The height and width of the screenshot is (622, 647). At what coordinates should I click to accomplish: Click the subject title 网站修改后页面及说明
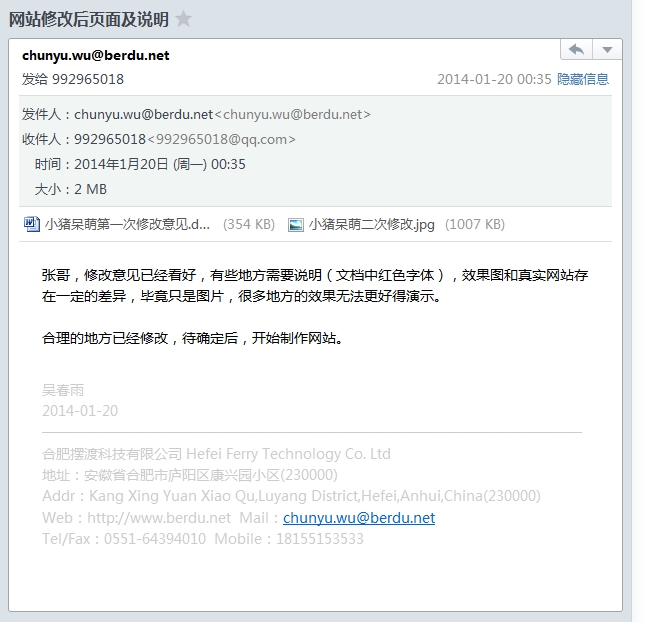(x=89, y=19)
